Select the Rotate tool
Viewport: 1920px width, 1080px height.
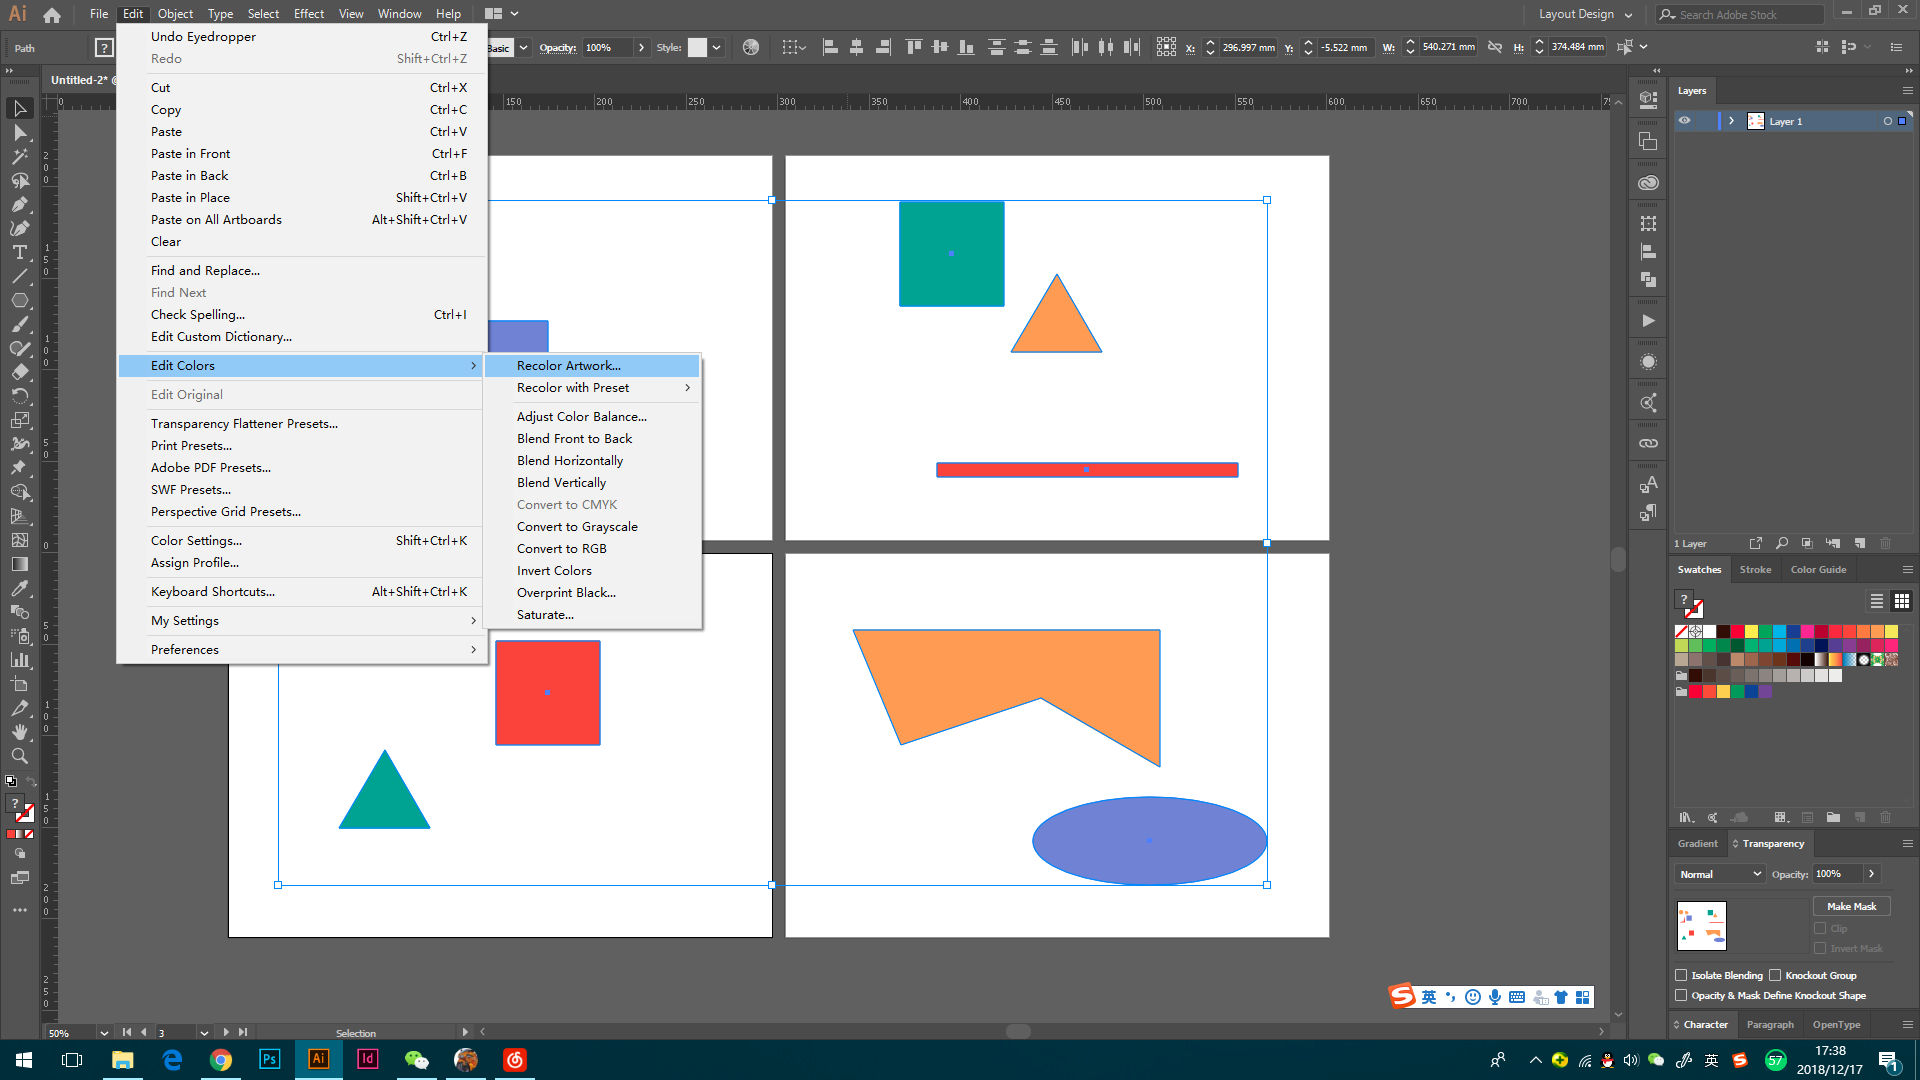pos(19,396)
